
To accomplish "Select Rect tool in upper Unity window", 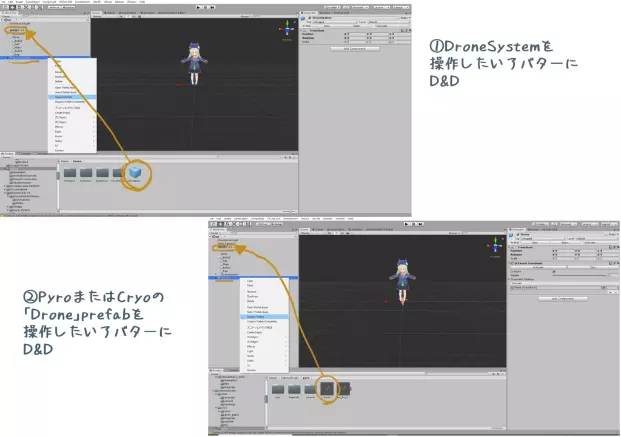I will pyautogui.click(x=34, y=7).
